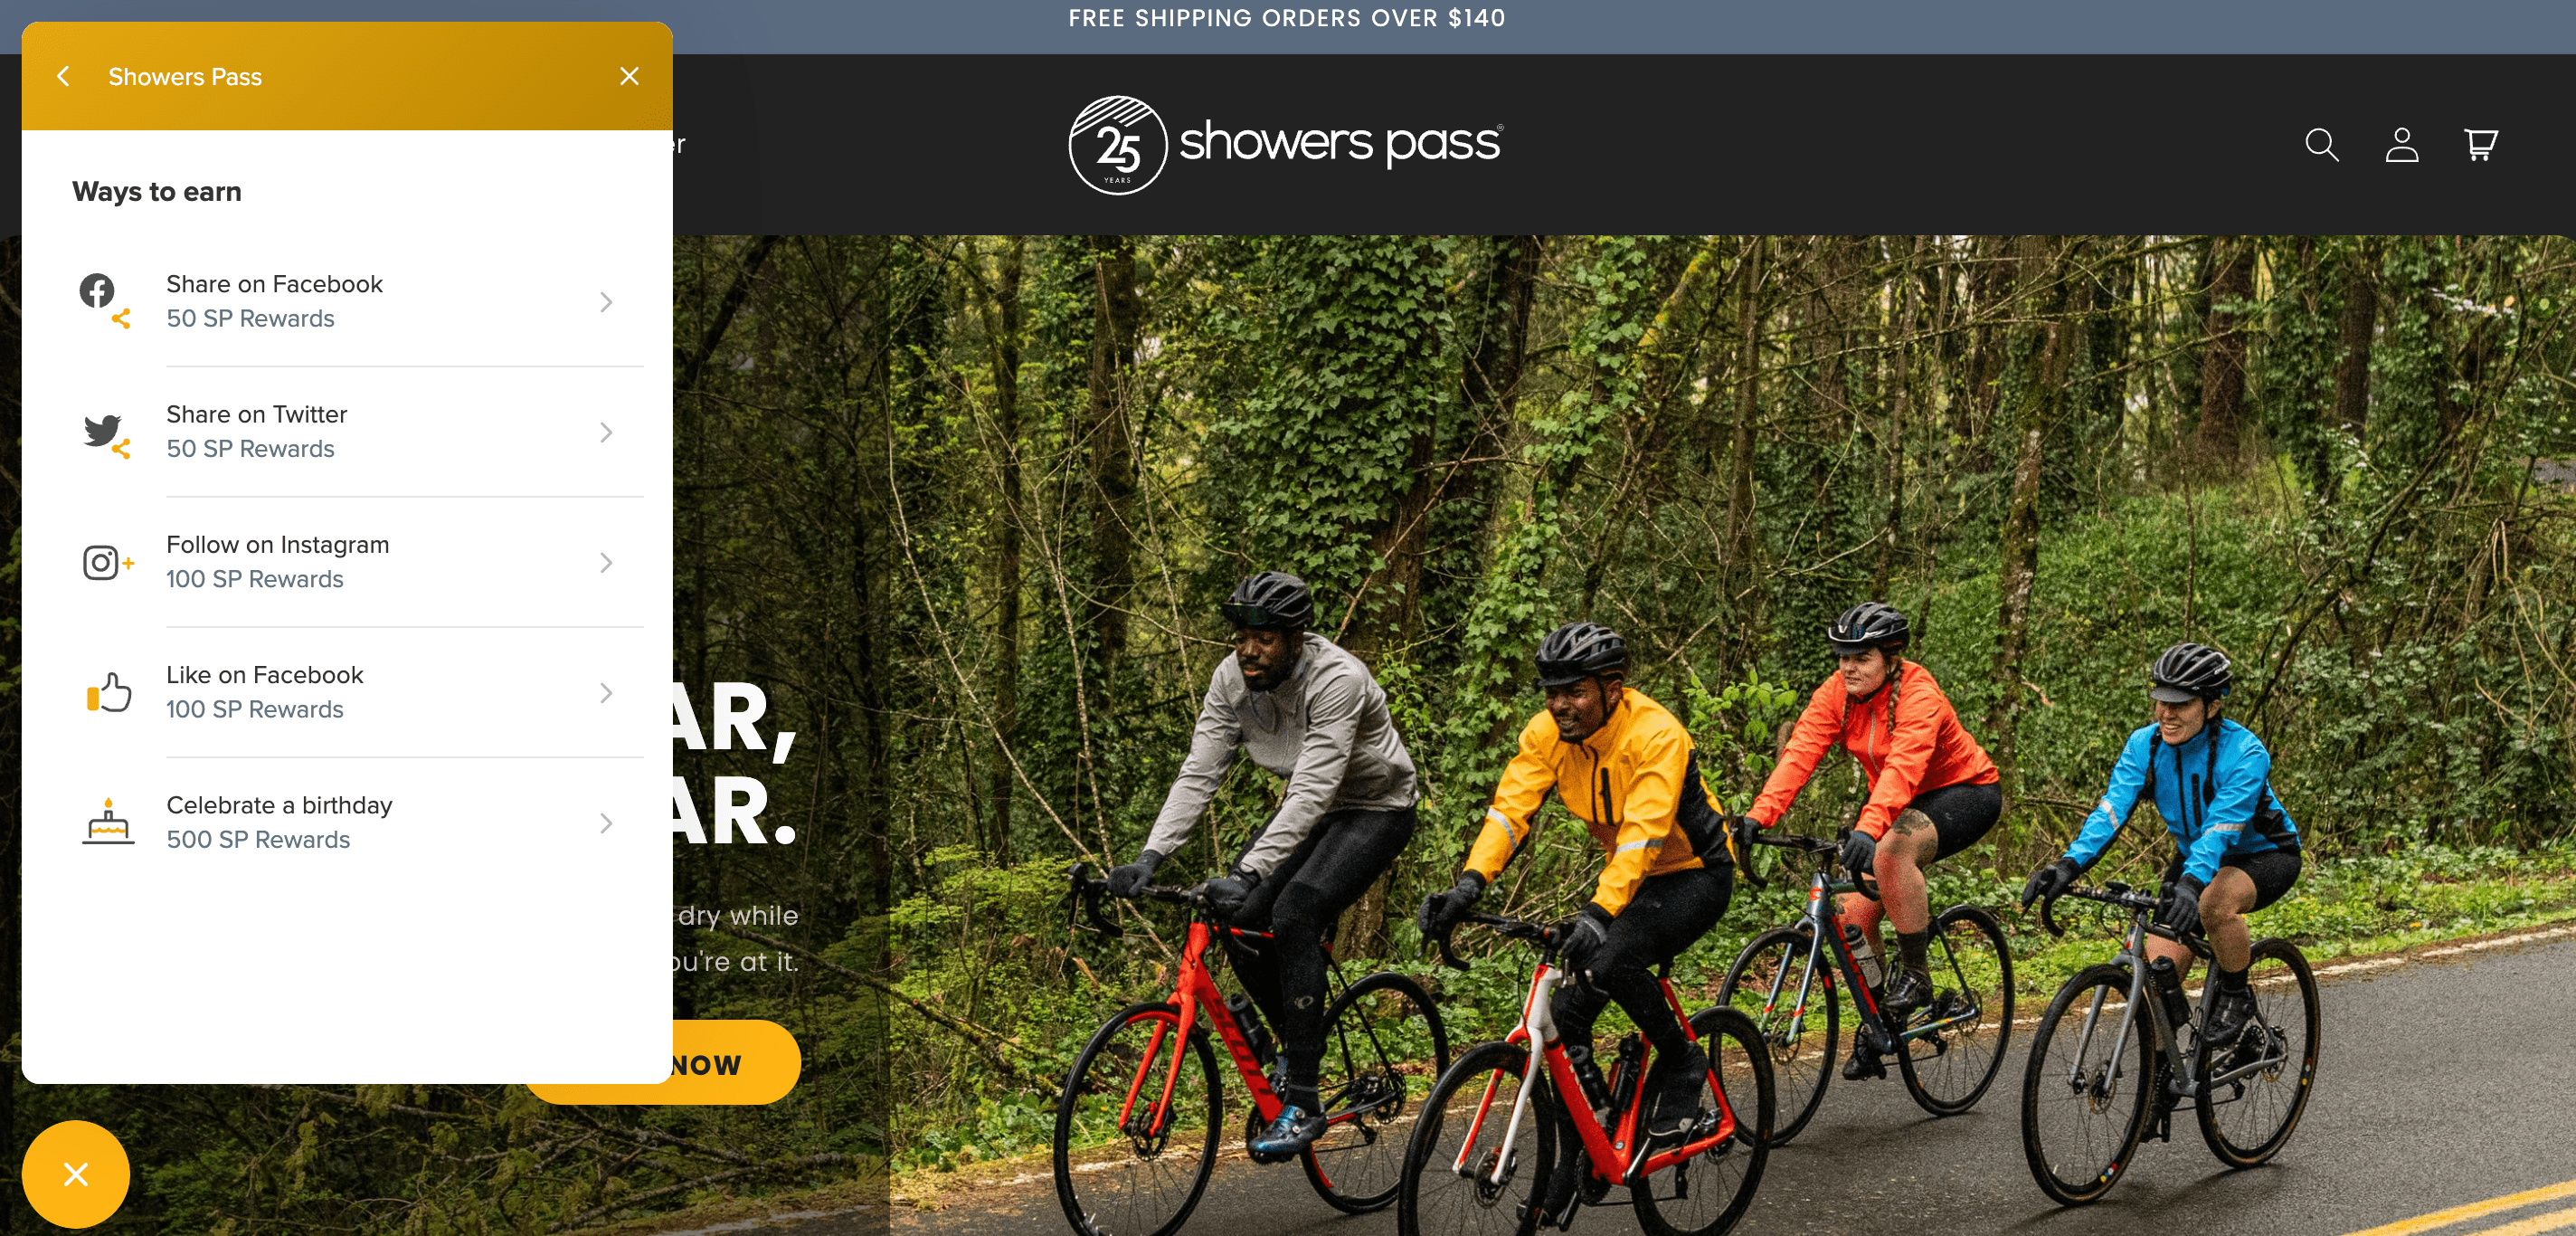Click the birthday cake icon
The width and height of the screenshot is (2576, 1236).
[102, 822]
